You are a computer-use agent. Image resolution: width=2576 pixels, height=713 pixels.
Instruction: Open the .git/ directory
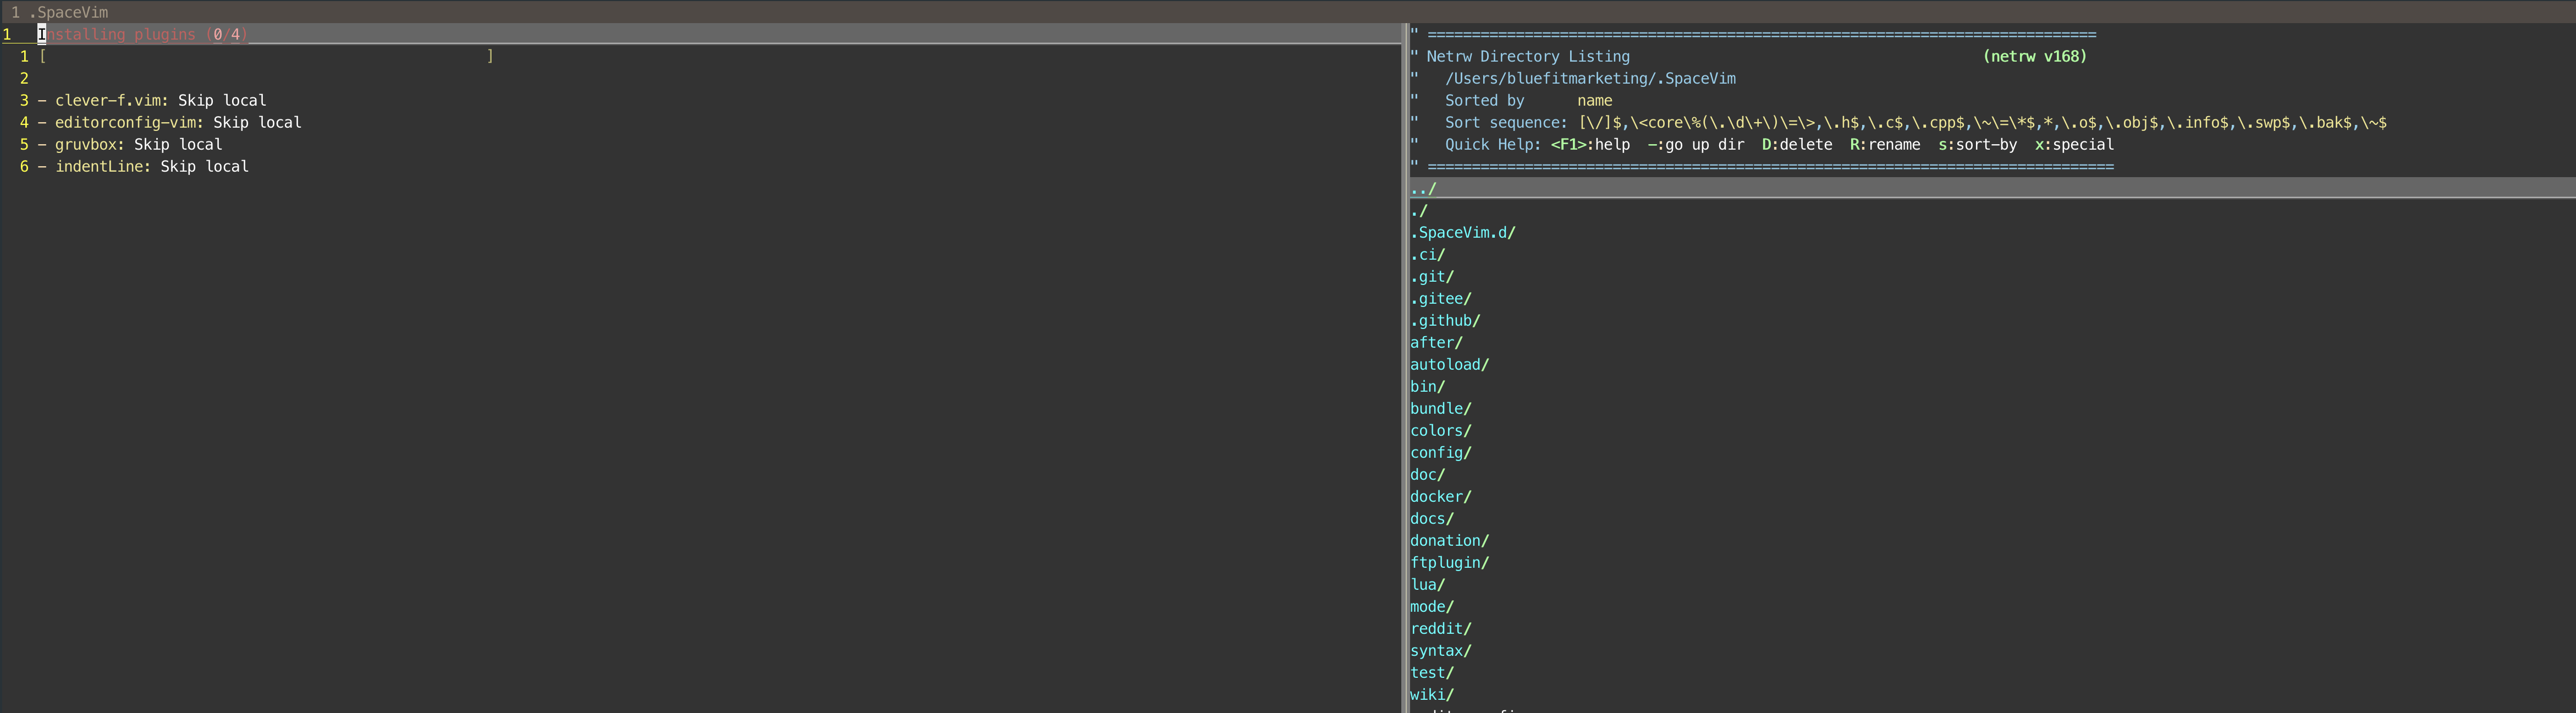click(x=1432, y=276)
